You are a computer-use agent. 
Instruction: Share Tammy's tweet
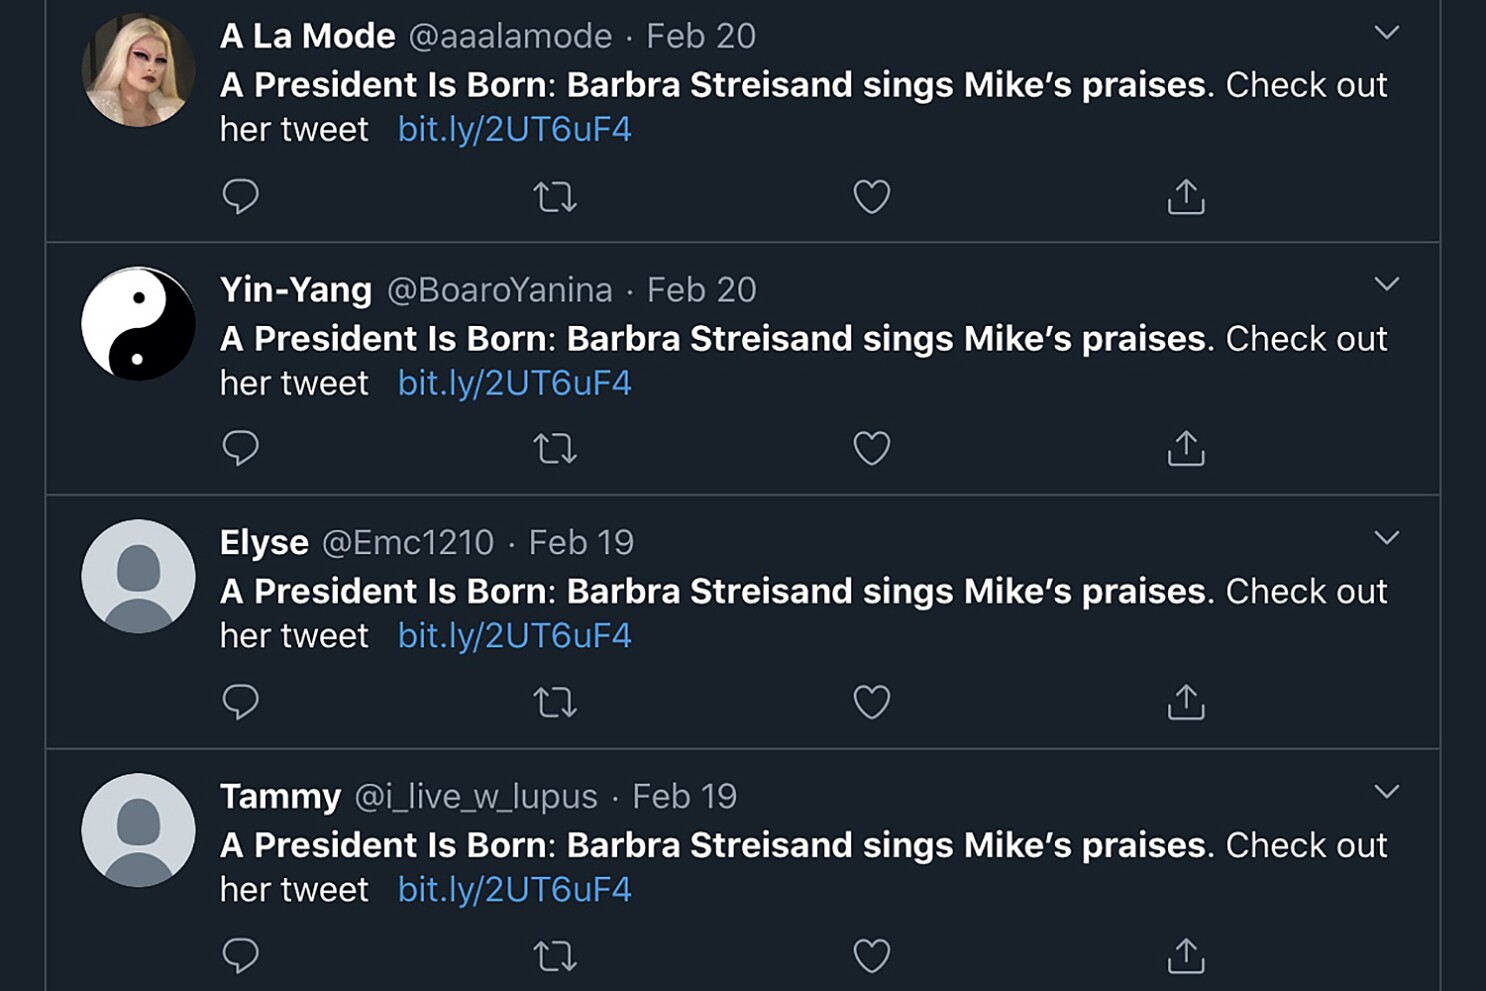[x=1186, y=956]
